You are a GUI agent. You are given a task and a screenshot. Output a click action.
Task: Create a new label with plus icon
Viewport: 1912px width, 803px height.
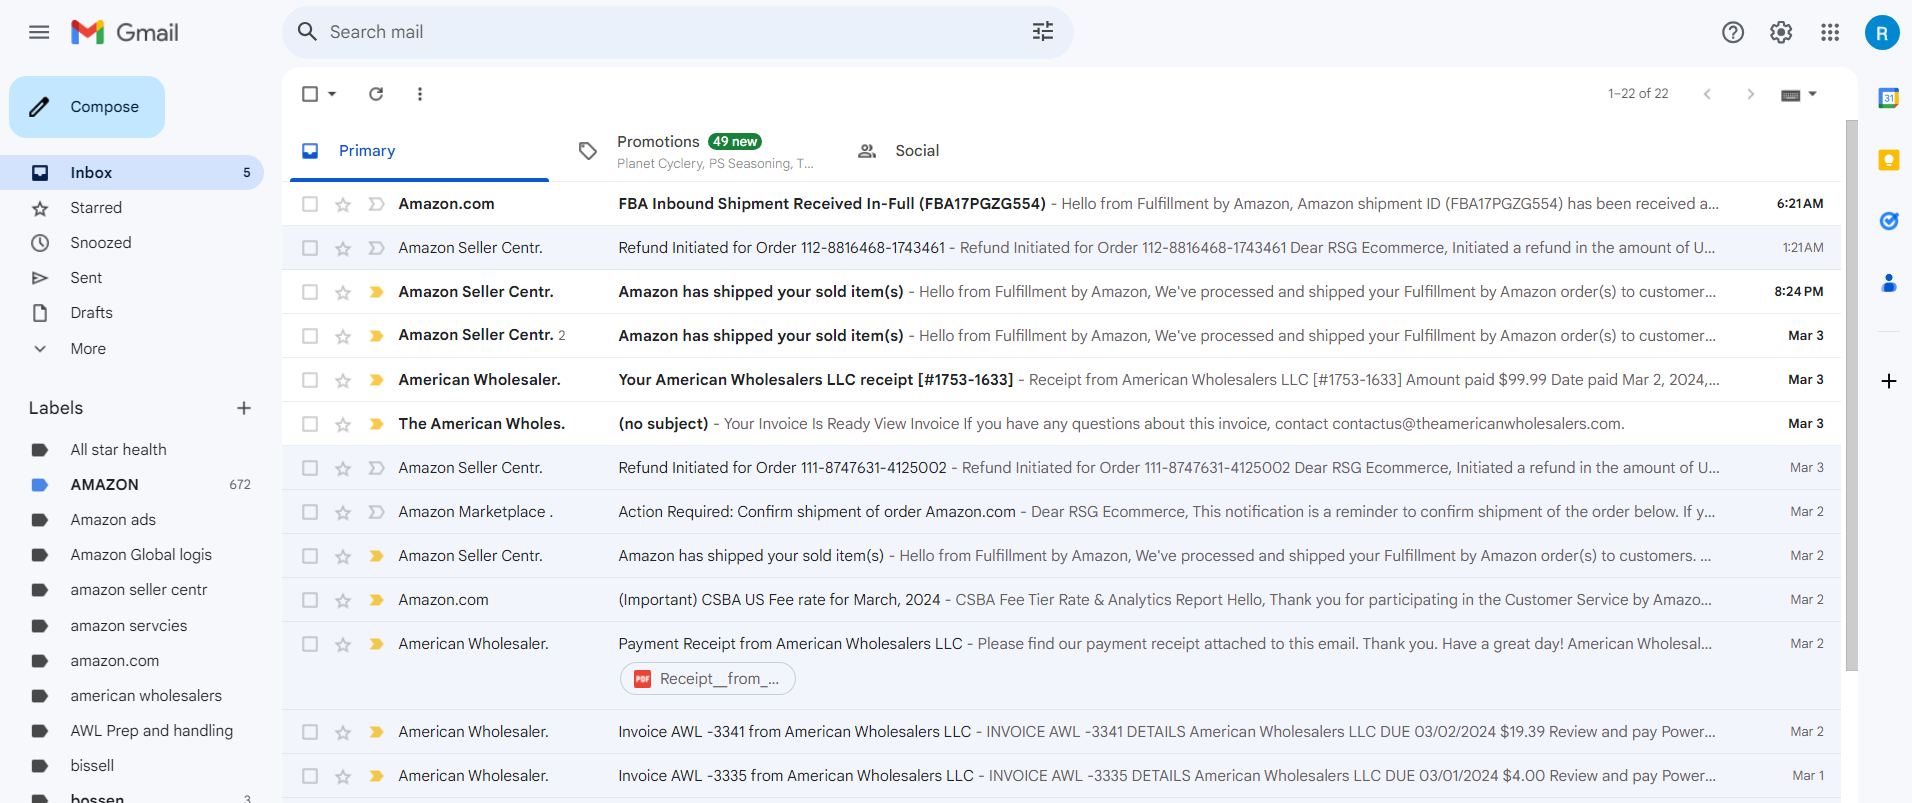[244, 408]
